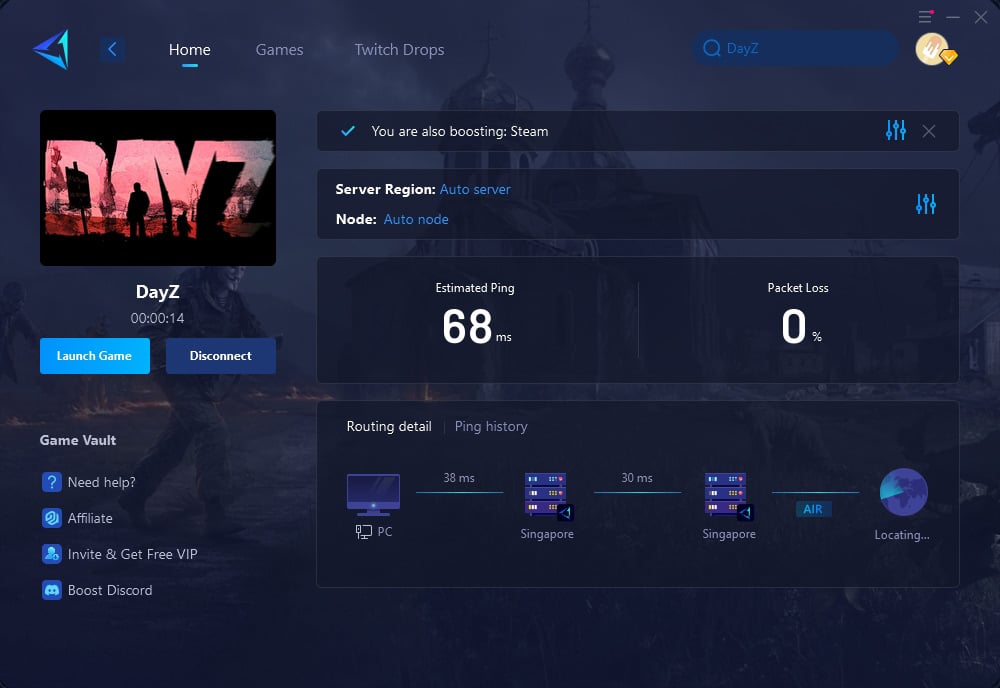The width and height of the screenshot is (1000, 688).
Task: Open settings sliders for Steam boosting
Action: click(x=895, y=130)
